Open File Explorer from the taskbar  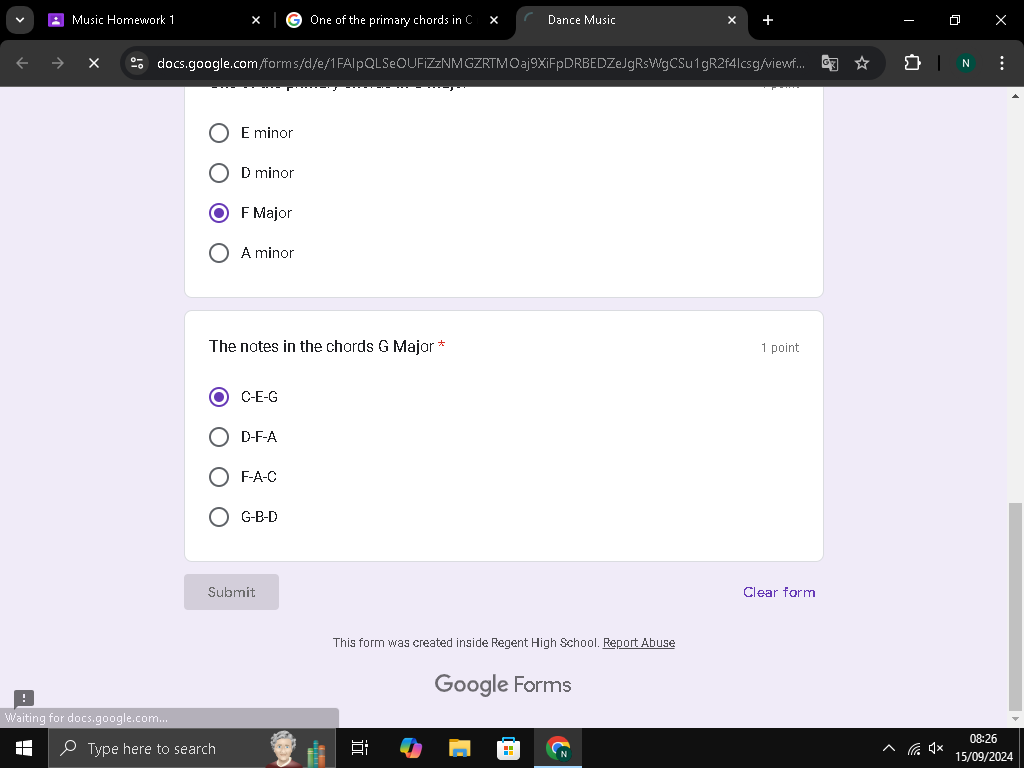[460, 748]
